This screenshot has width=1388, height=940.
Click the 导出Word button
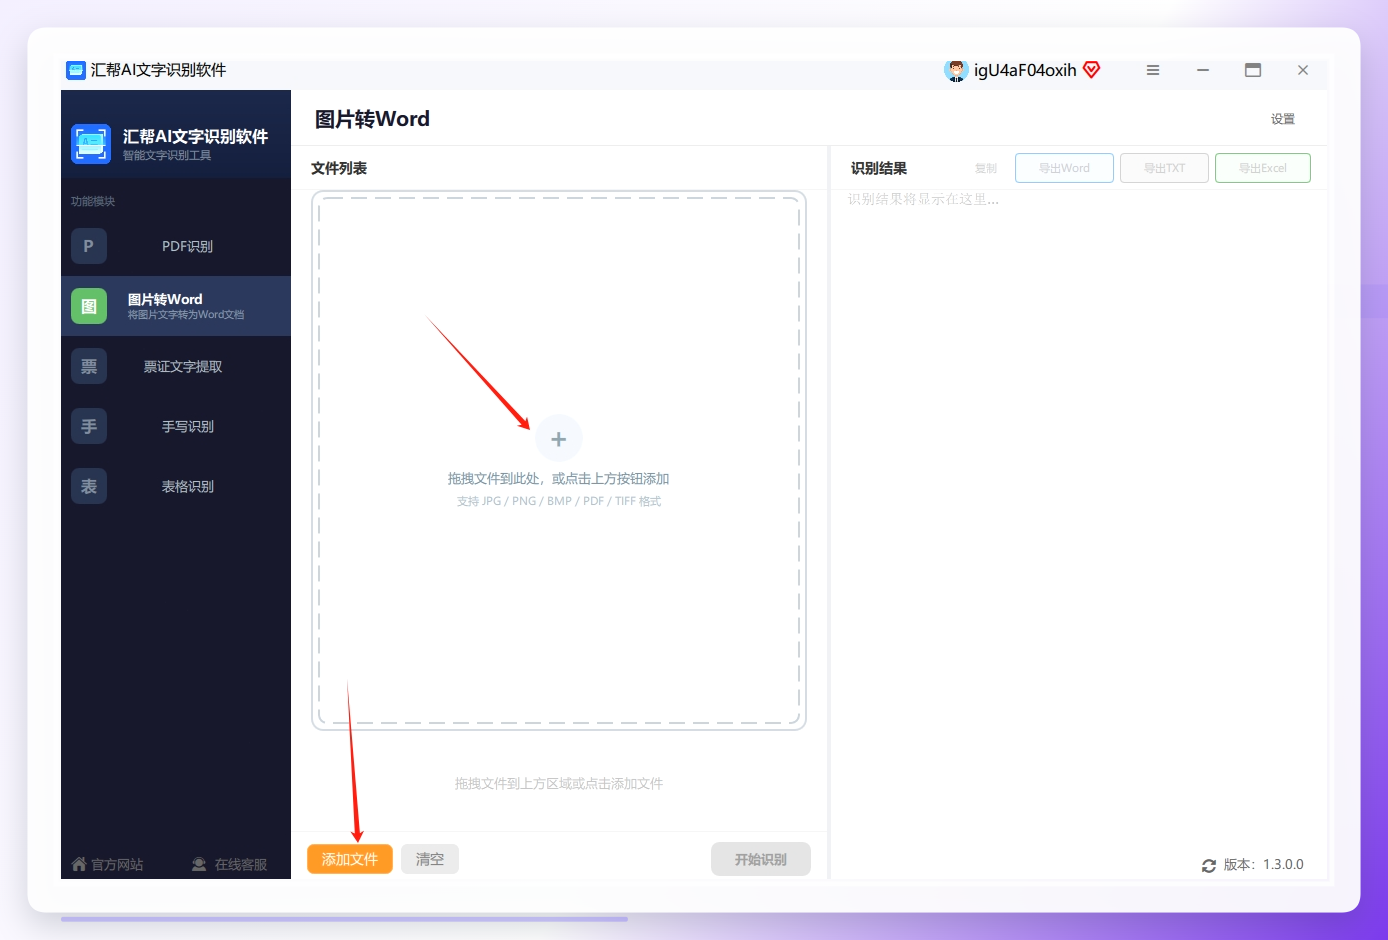1064,168
